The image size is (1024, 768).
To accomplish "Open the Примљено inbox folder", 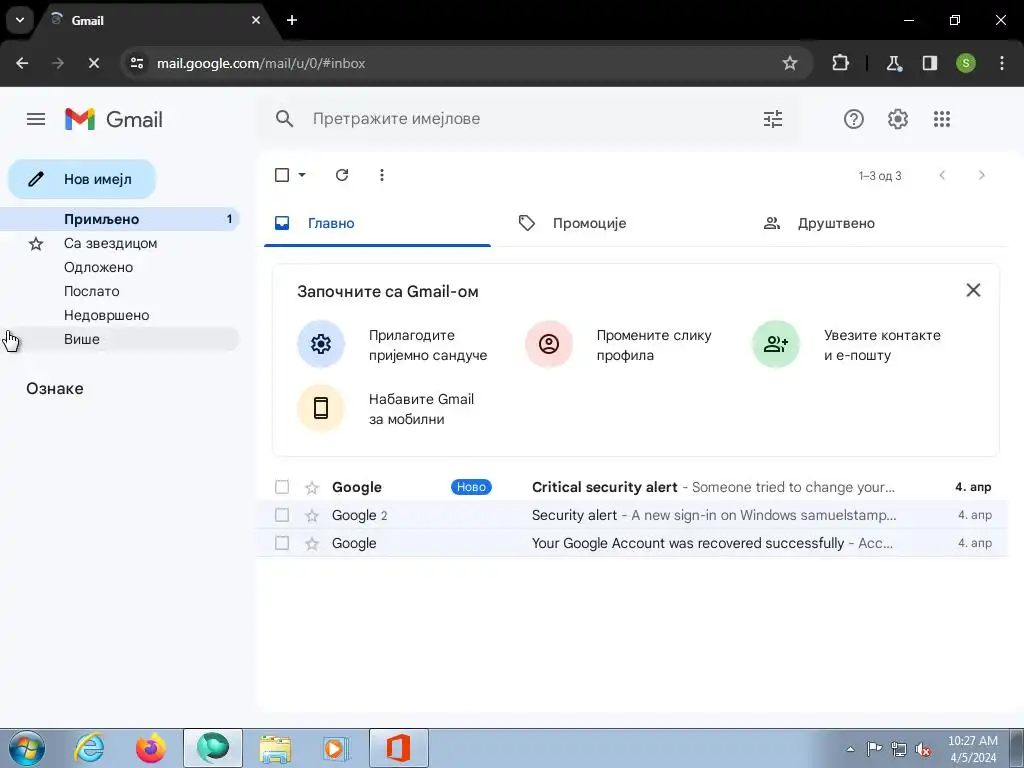I will pos(120,219).
